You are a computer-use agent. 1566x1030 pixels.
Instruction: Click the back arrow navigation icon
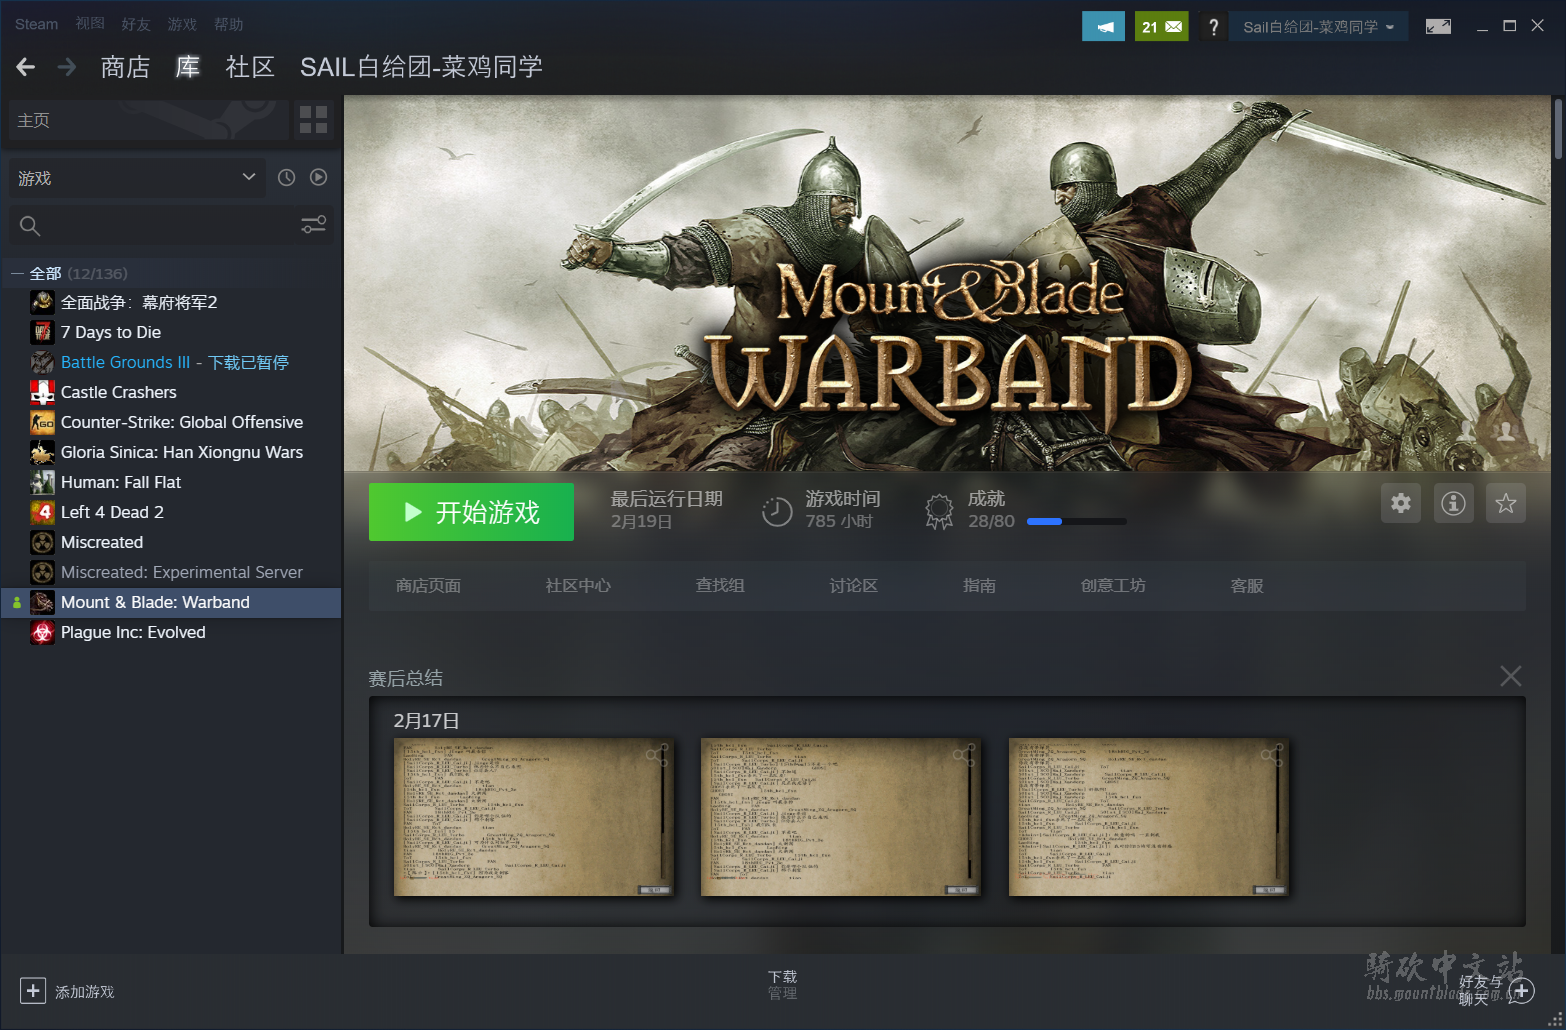coord(26,67)
